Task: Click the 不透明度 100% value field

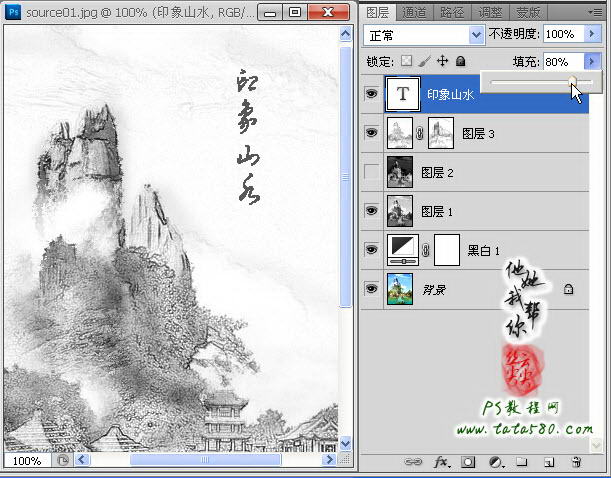Action: [x=564, y=34]
